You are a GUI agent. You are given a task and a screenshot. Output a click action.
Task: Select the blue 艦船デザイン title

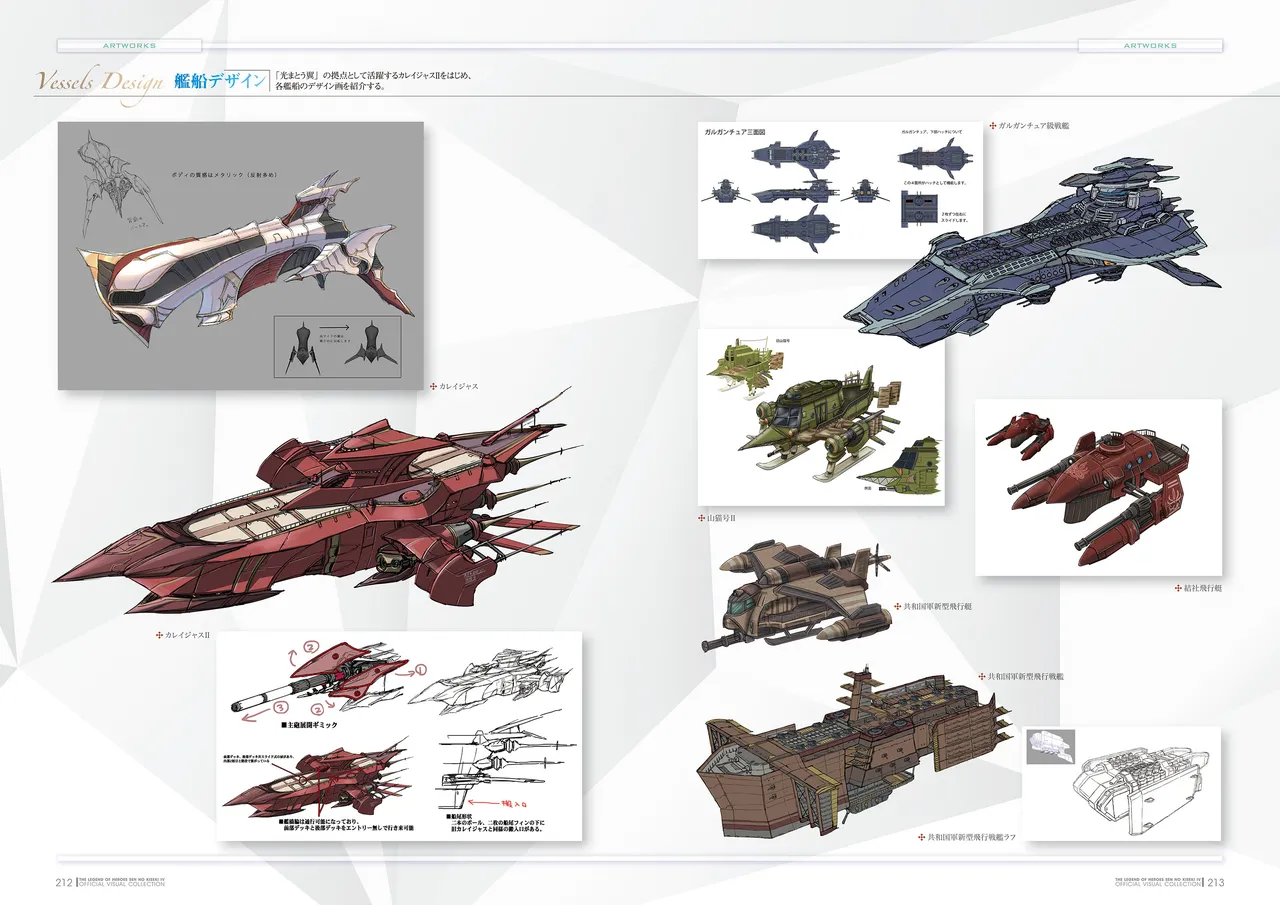[220, 80]
